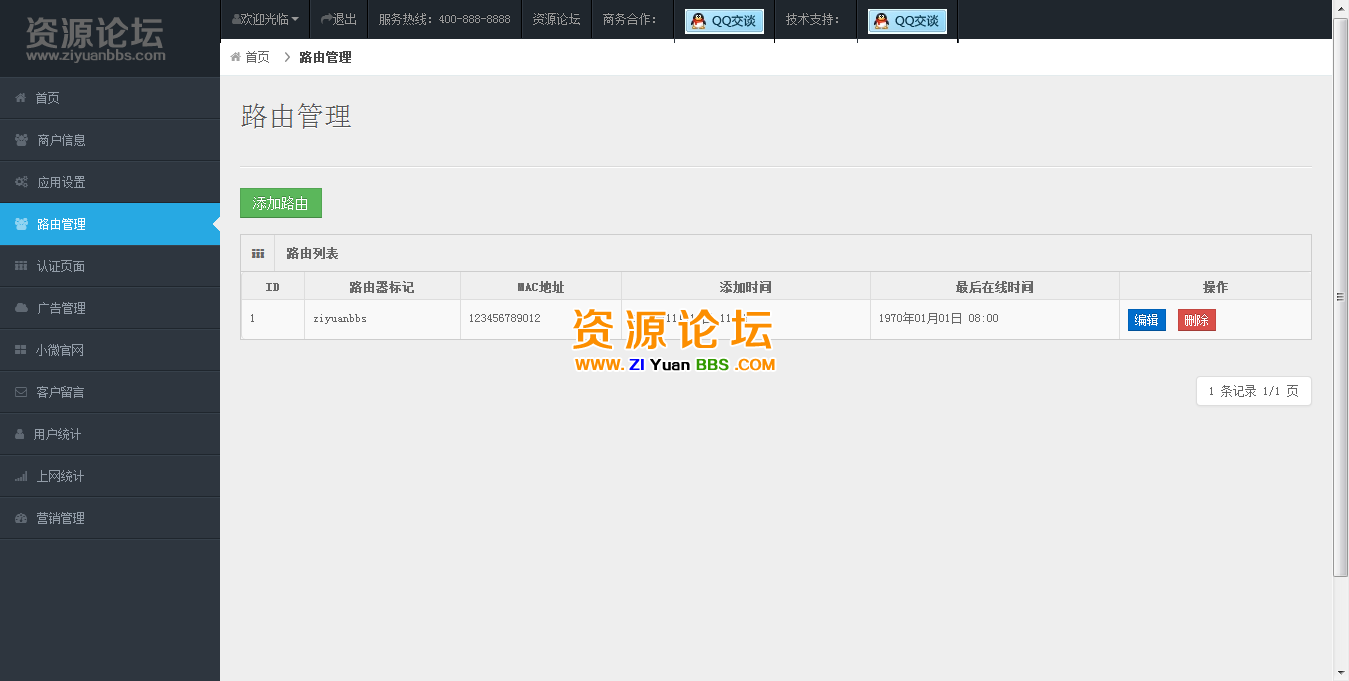Open 广告管理 in sidebar

click(x=110, y=308)
